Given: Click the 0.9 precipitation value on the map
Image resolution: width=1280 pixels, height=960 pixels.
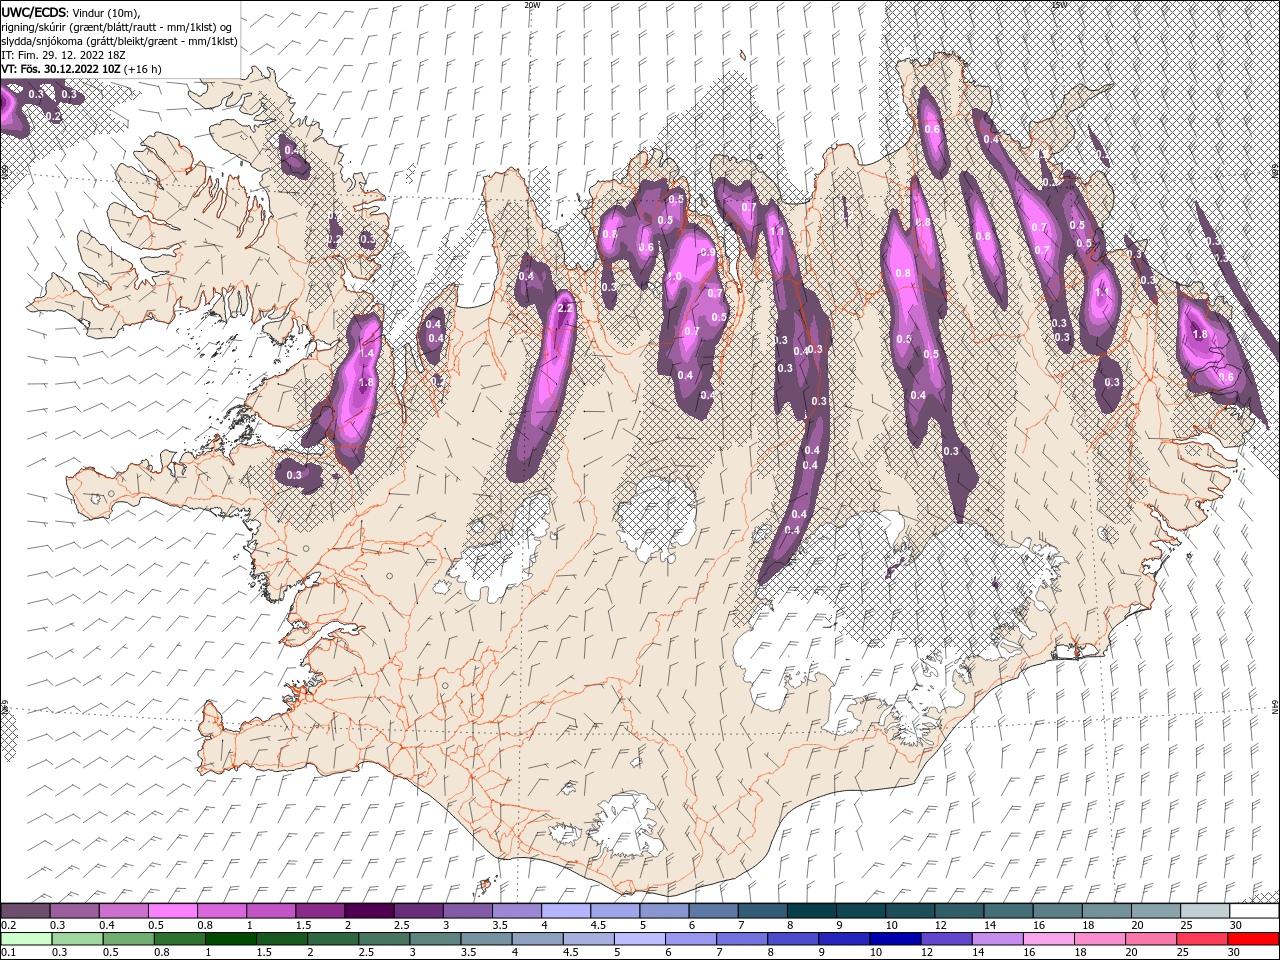Looking at the screenshot, I should pyautogui.click(x=708, y=253).
